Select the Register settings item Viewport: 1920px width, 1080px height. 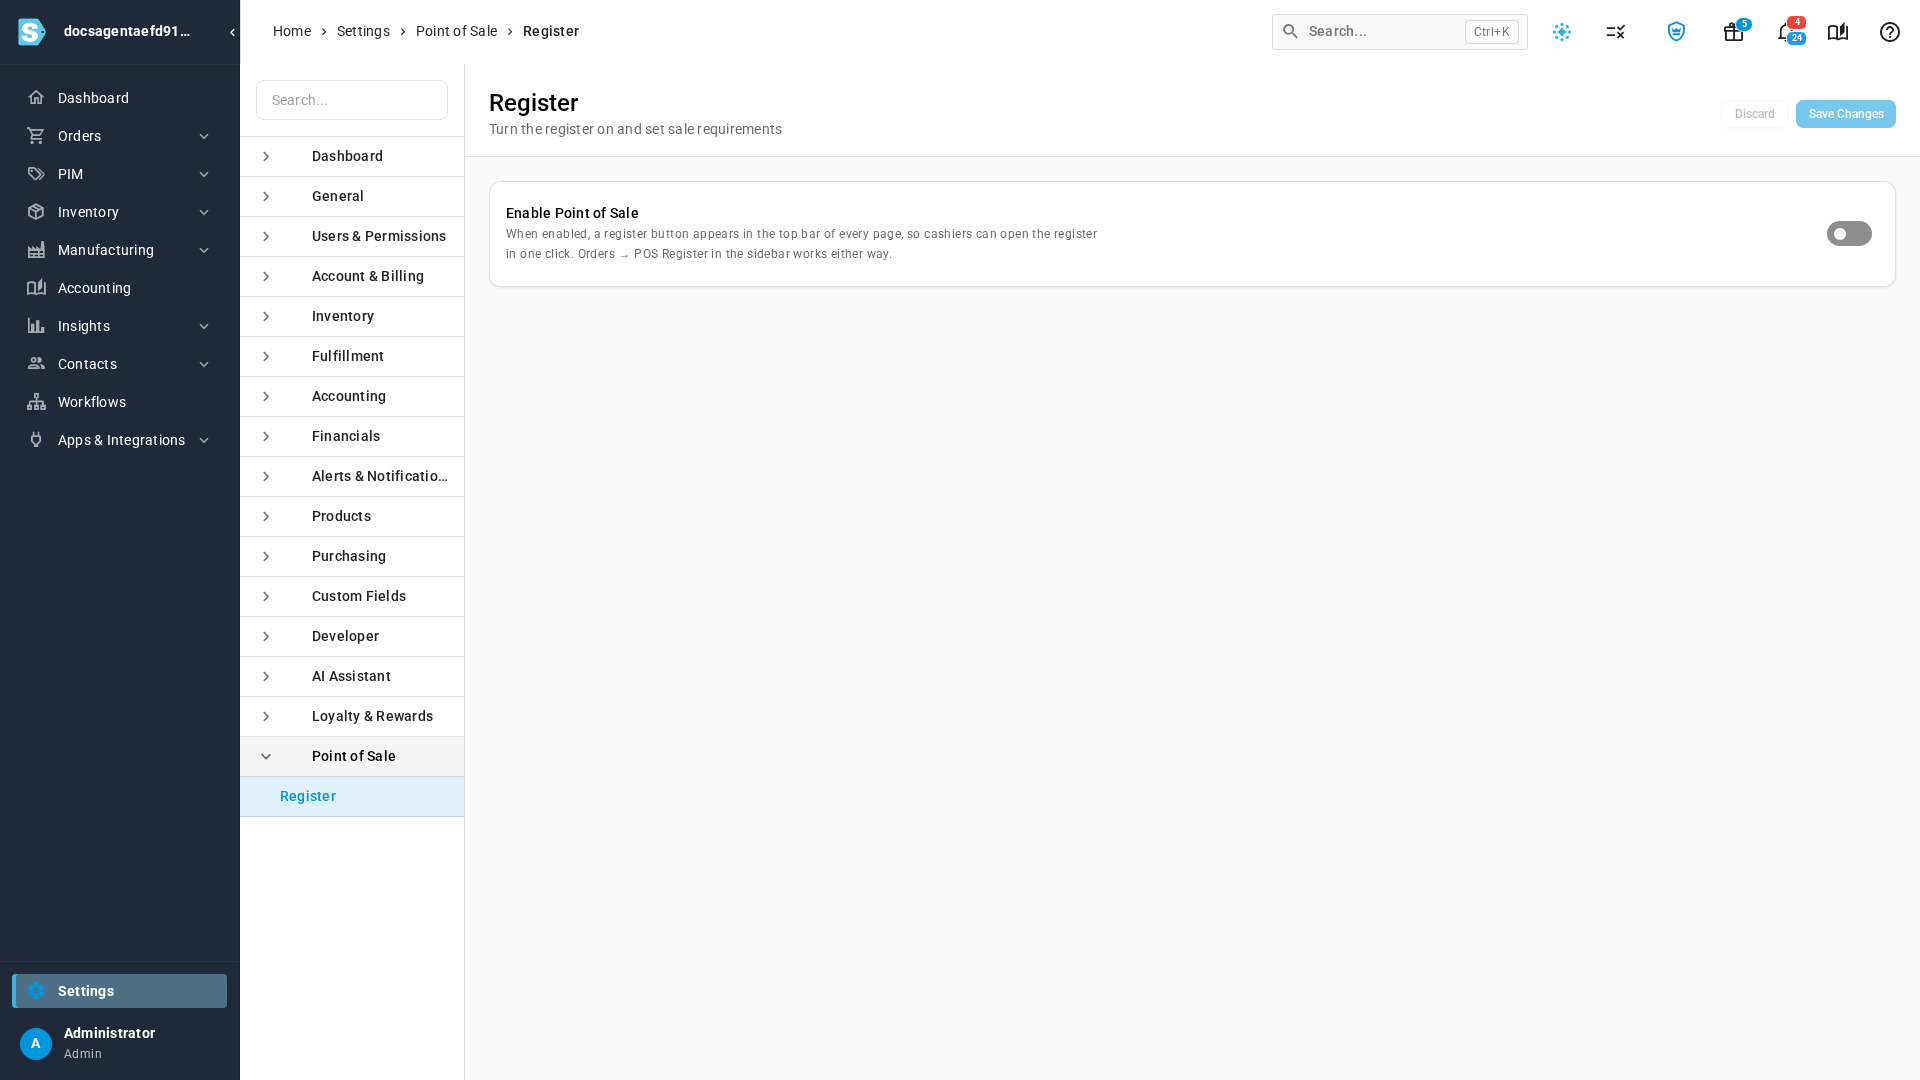(x=352, y=797)
